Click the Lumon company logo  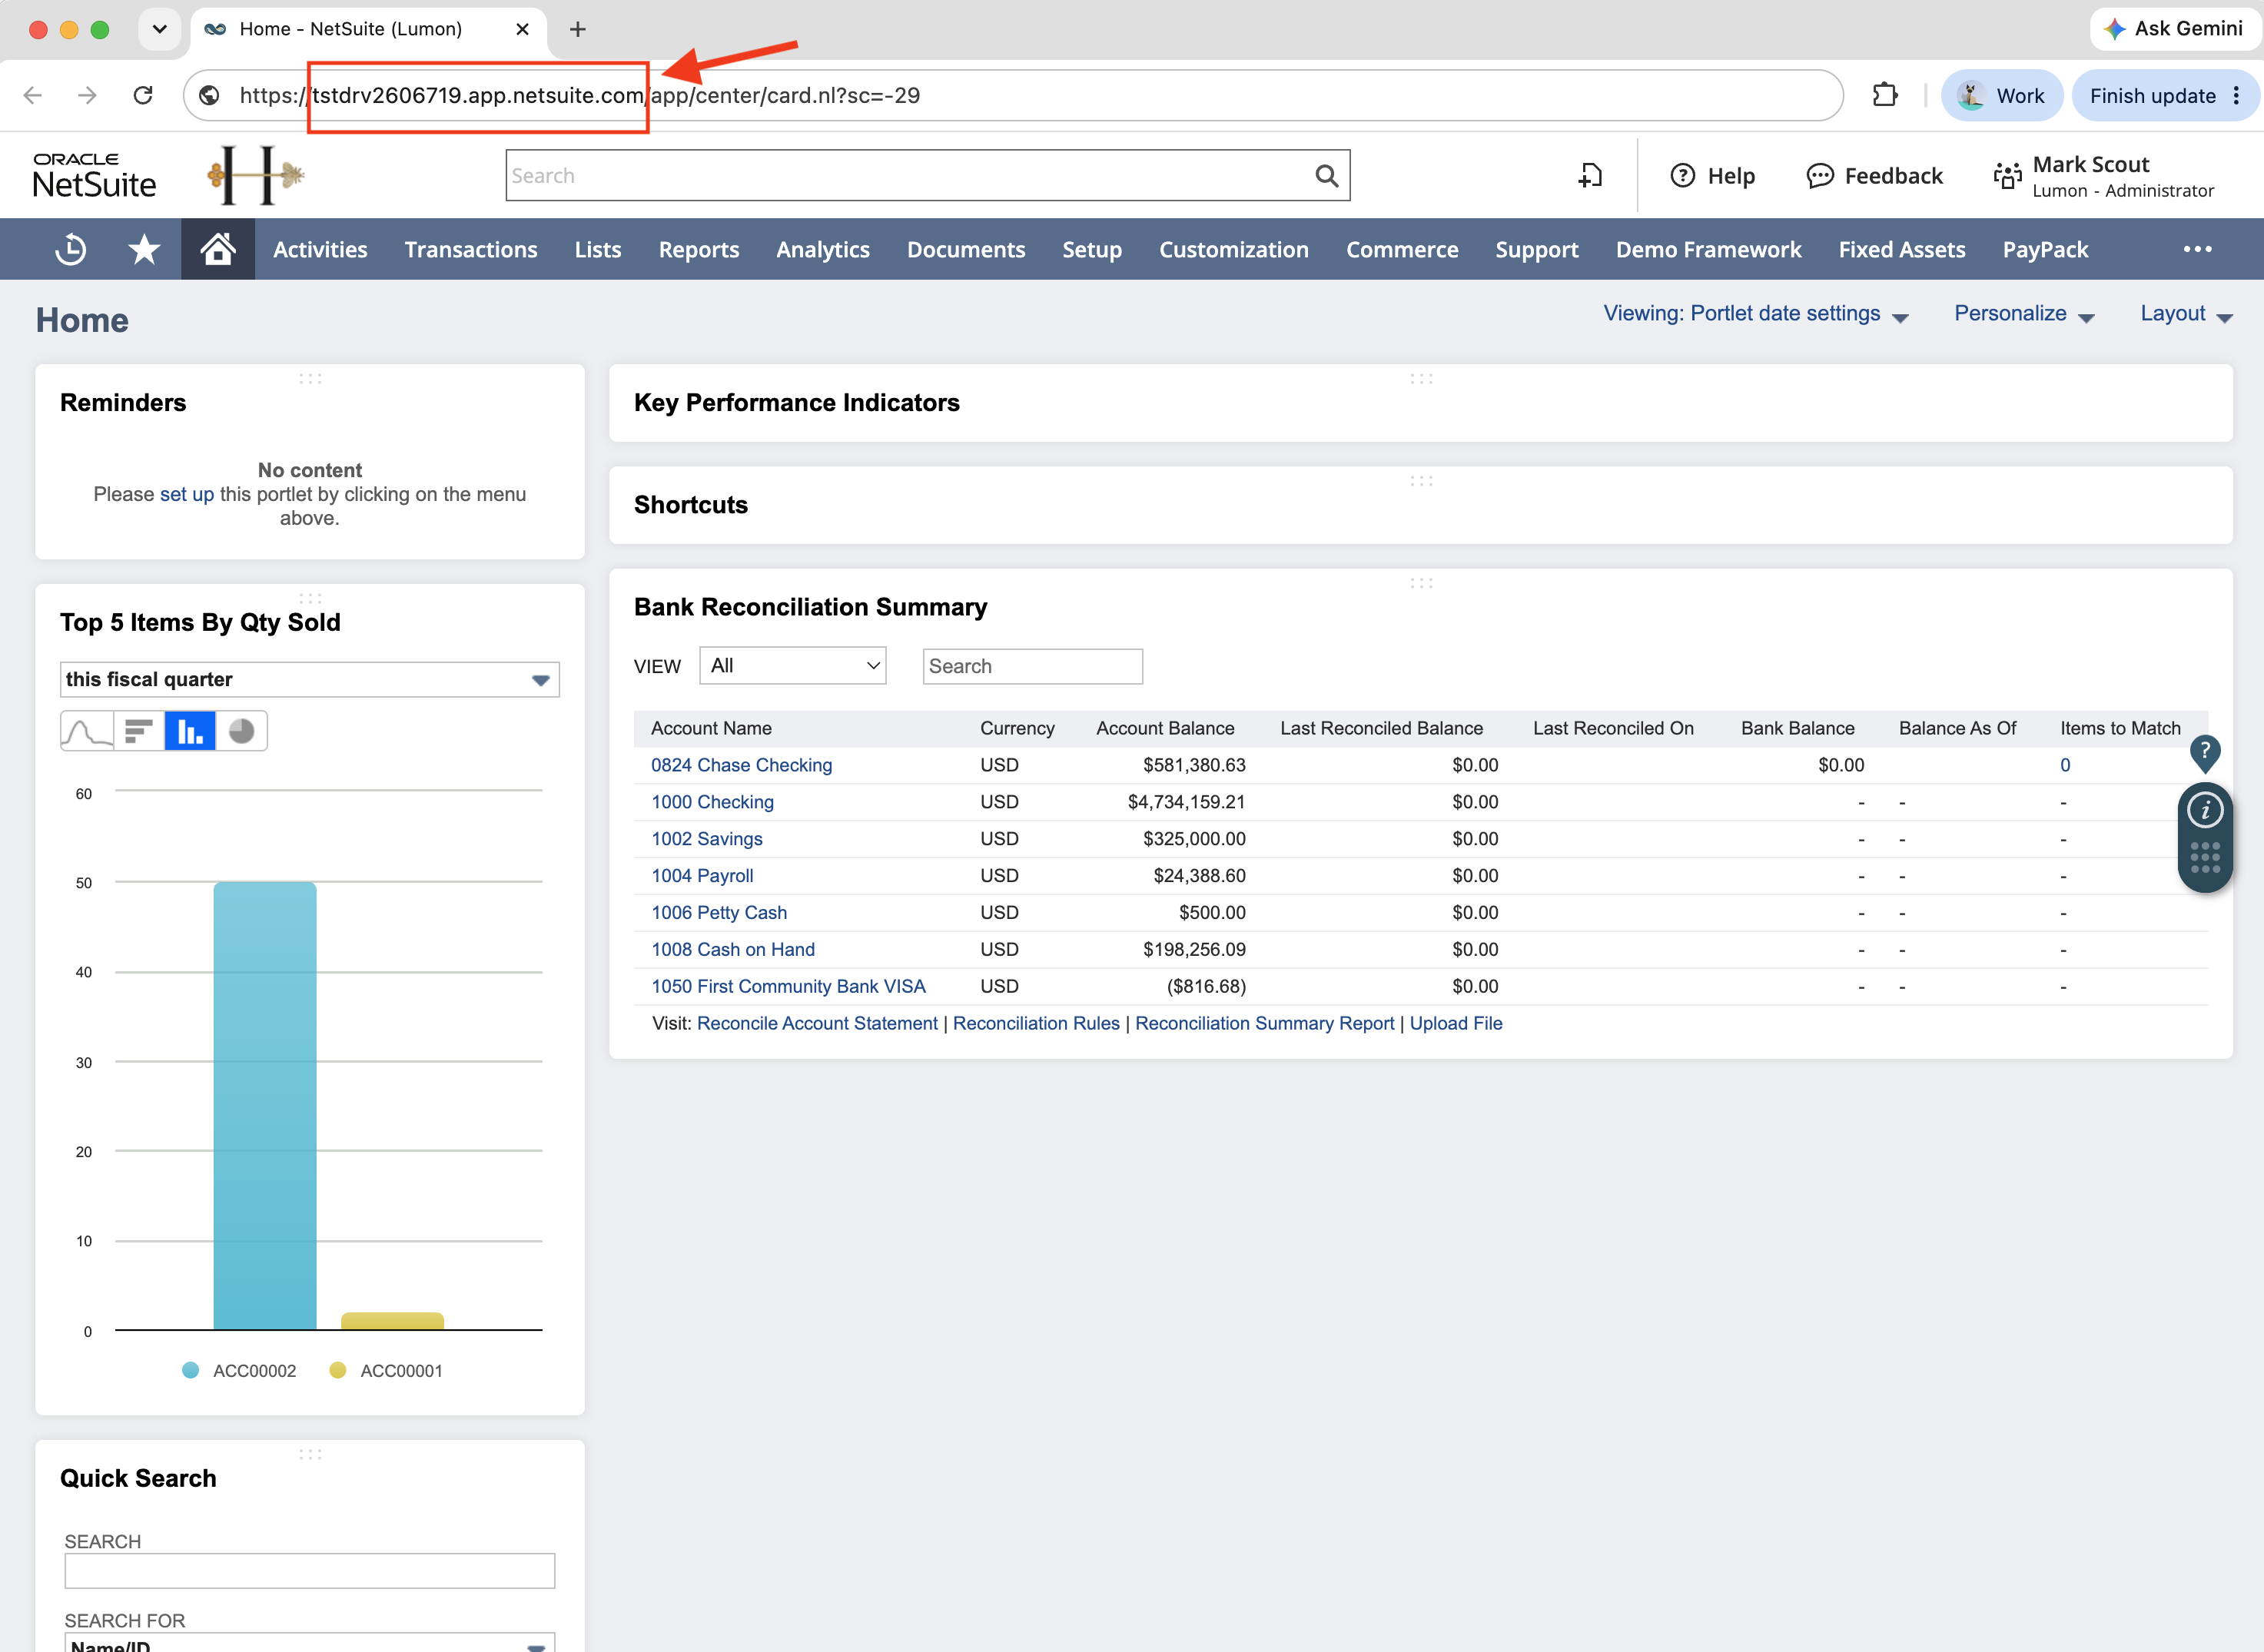[256, 176]
